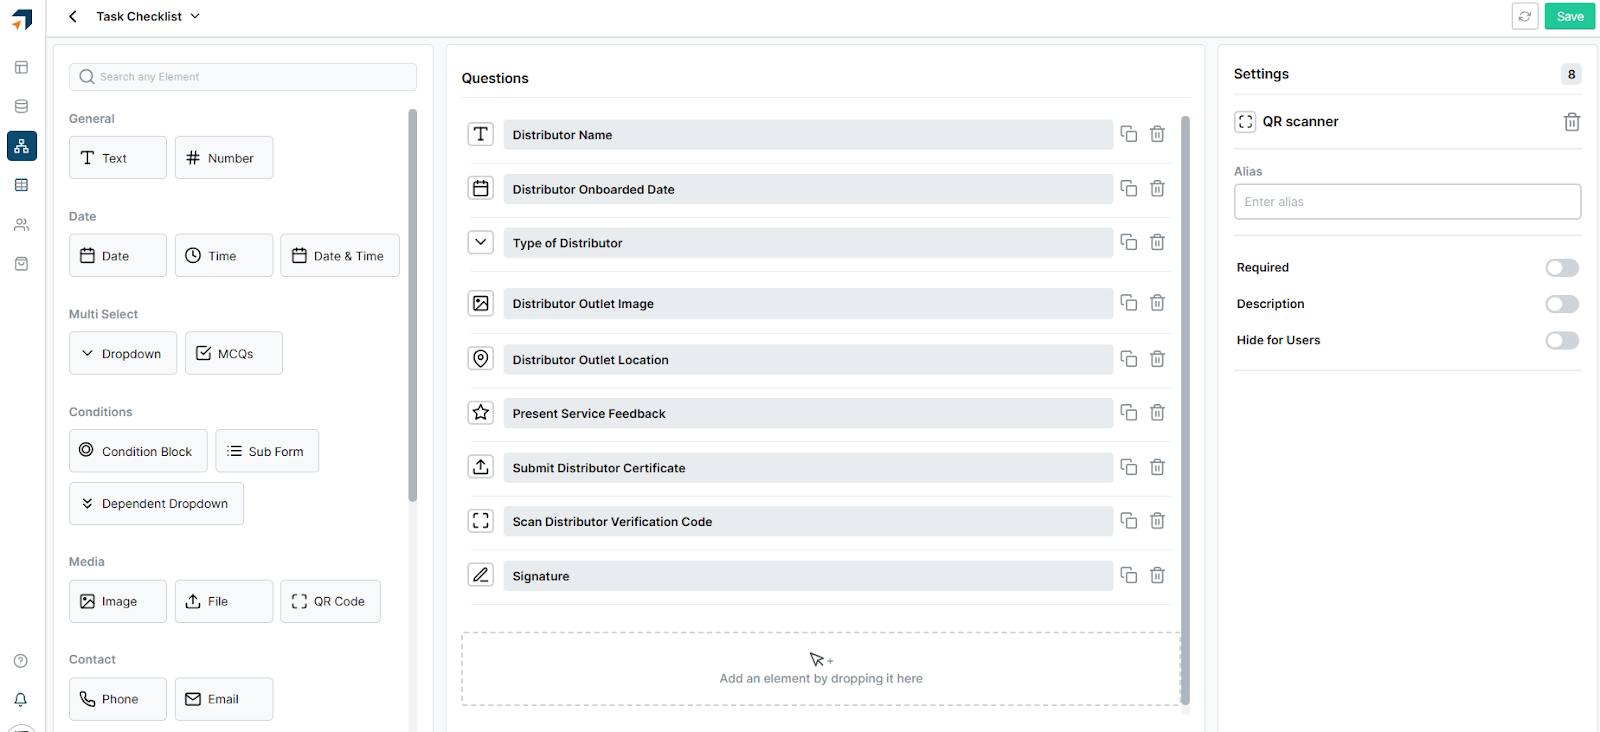Click the shopping bag icon in the sidebar

tap(21, 263)
